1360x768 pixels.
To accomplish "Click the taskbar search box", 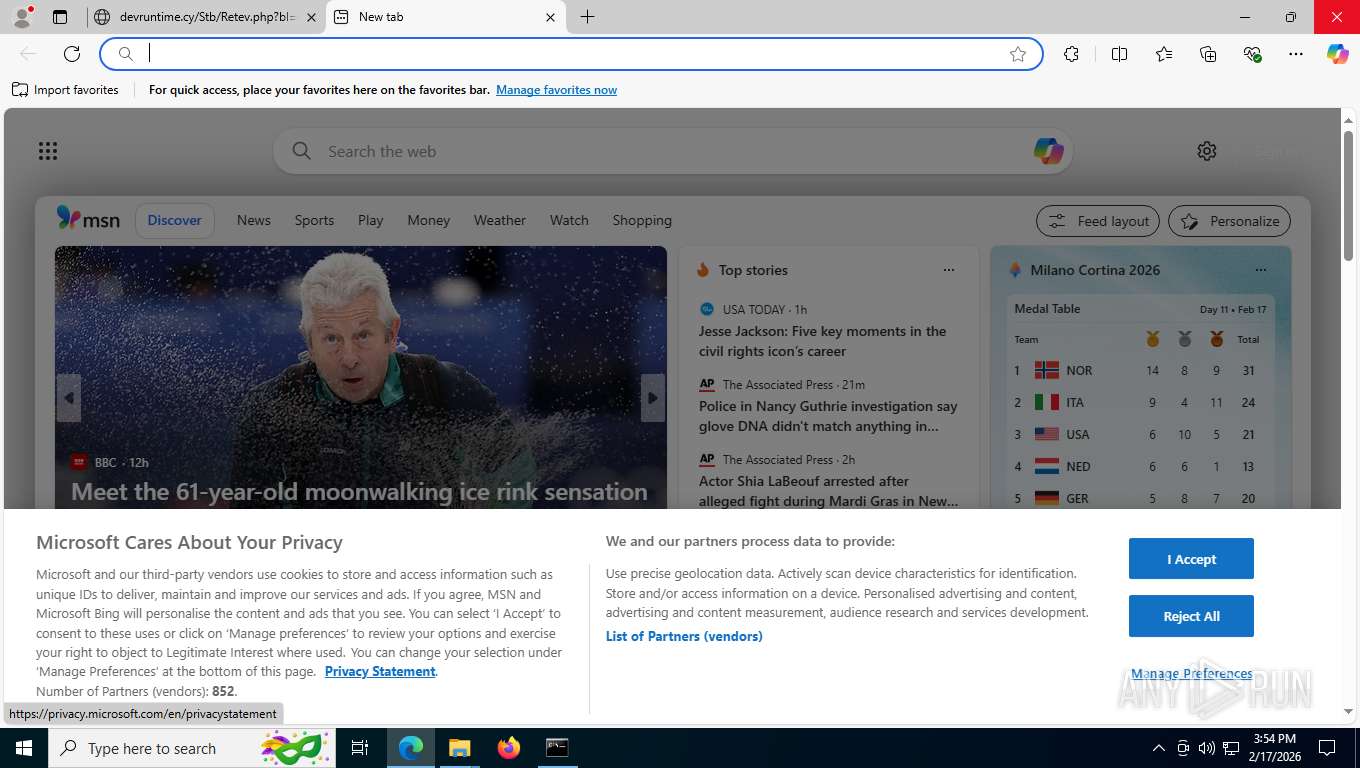I will (x=192, y=748).
